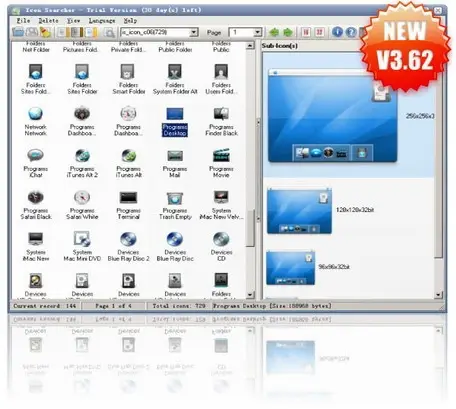This screenshot has width=456, height=409.
Task: Click the blue question mark help icon
Action: [x=351, y=32]
